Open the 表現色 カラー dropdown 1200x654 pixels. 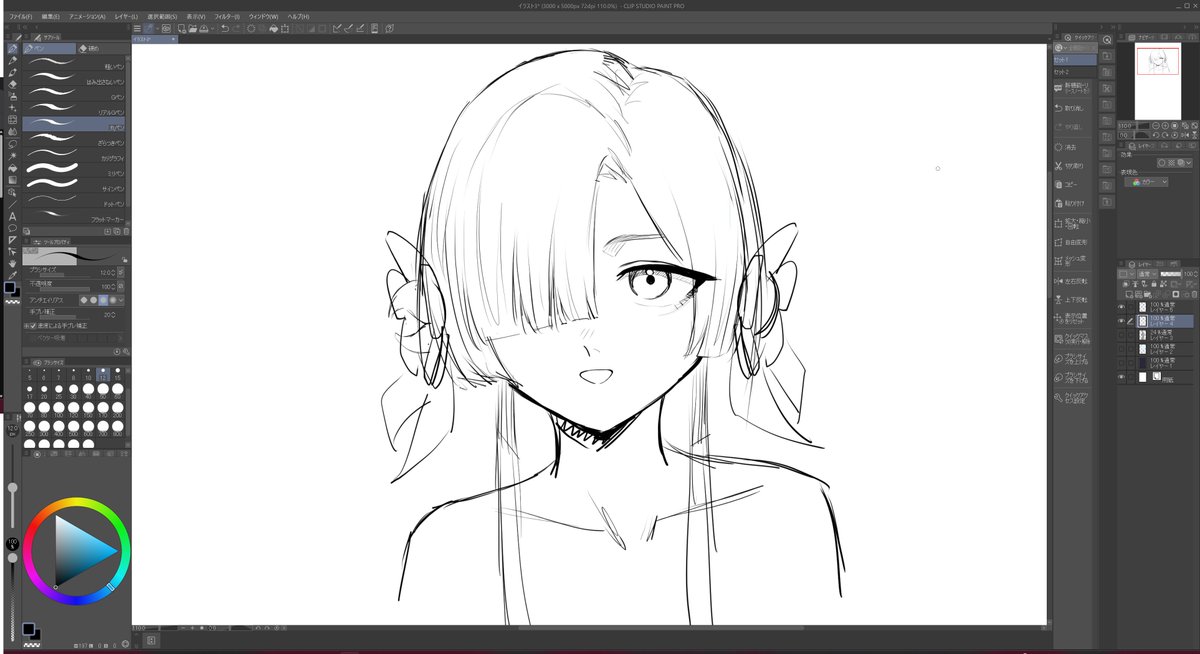click(1146, 182)
